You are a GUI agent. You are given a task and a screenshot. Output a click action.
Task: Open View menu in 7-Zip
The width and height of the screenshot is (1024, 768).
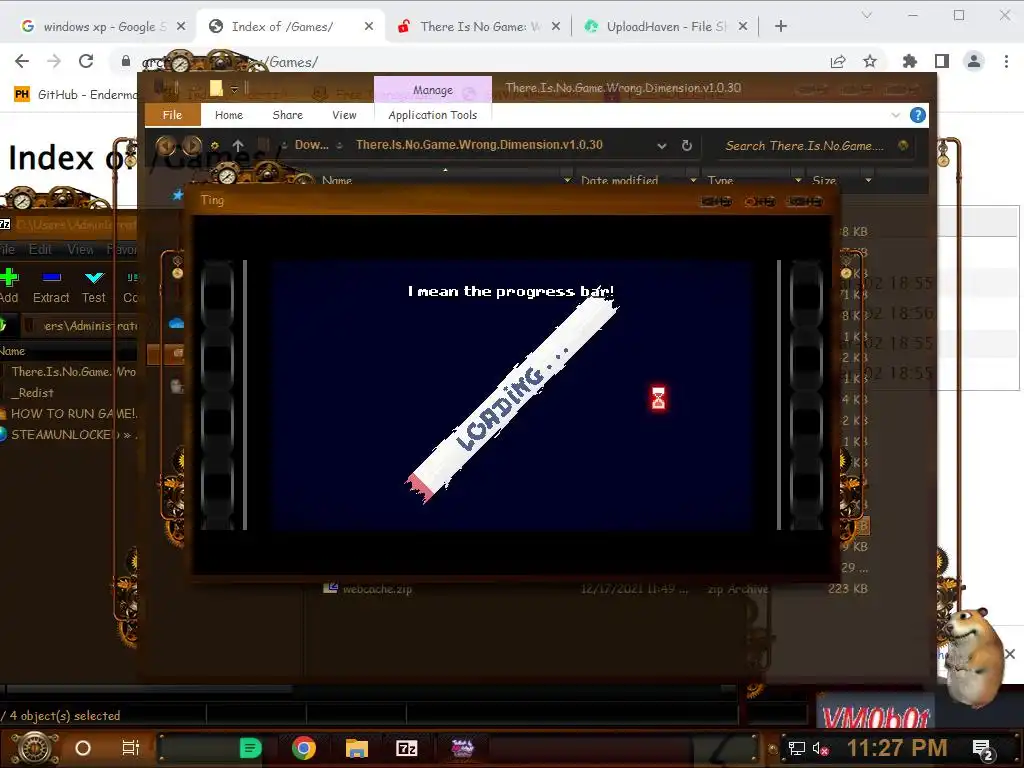click(x=80, y=249)
